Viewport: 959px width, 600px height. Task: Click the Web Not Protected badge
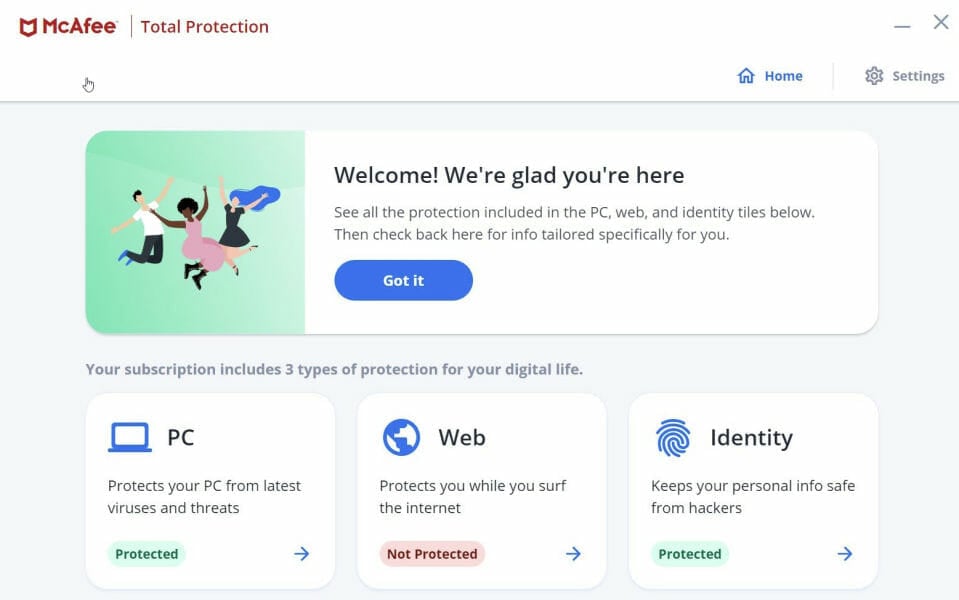pyautogui.click(x=432, y=554)
